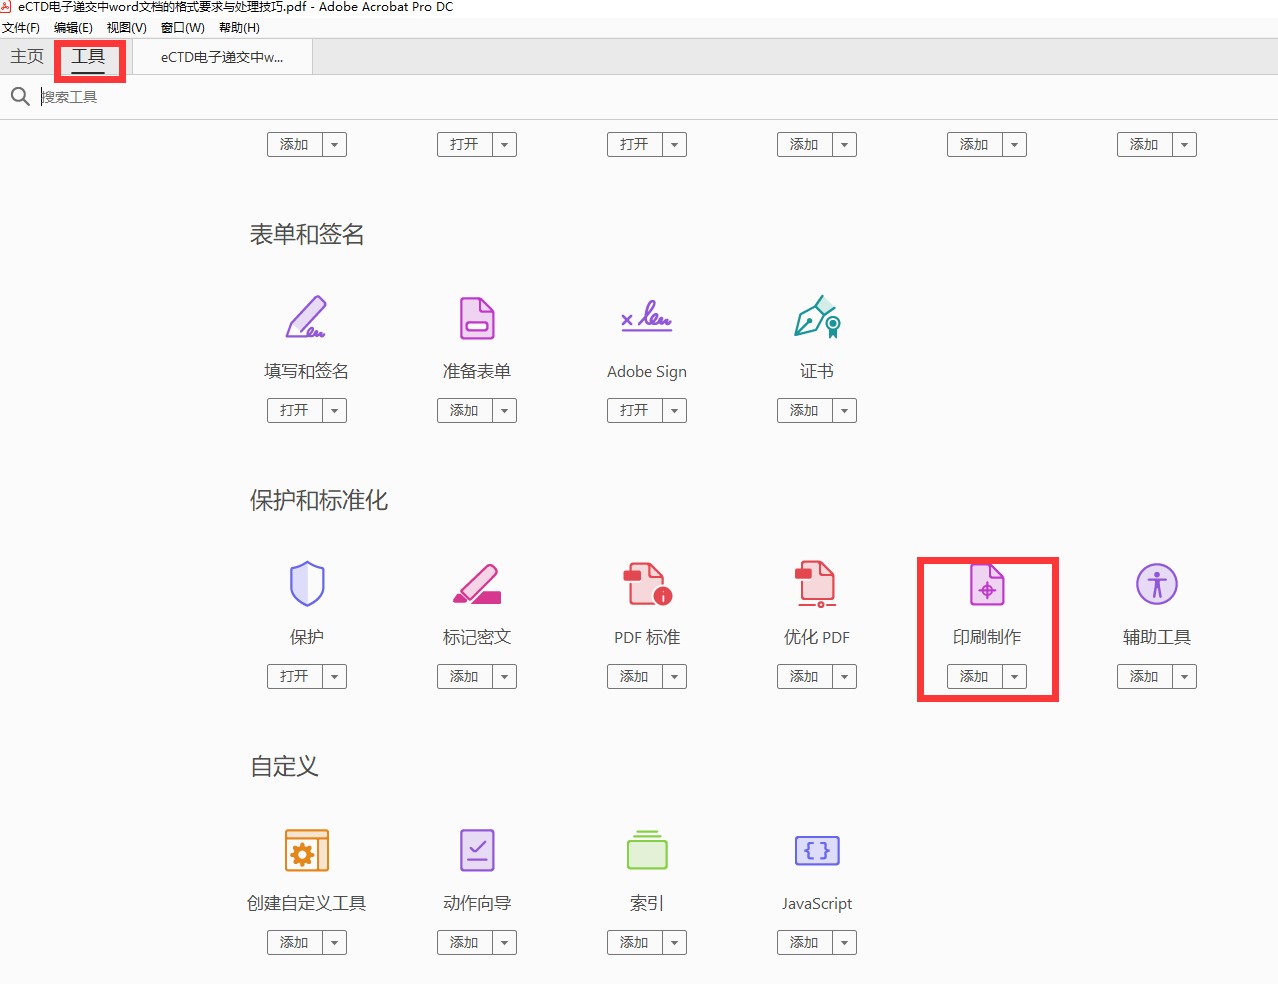Open the Adobe Sign tool icon
The image size is (1278, 984).
point(646,318)
